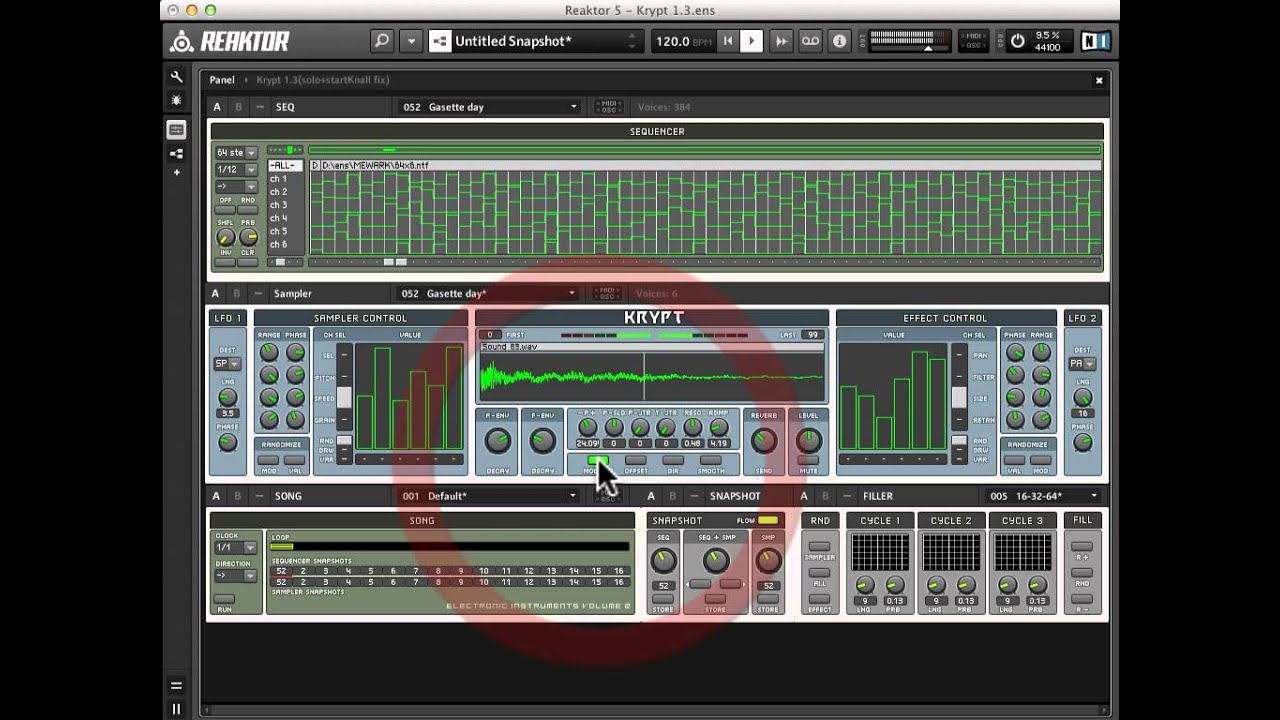Image resolution: width=1280 pixels, height=720 pixels.
Task: Click the R + button in FILL panel
Action: pyautogui.click(x=1083, y=547)
